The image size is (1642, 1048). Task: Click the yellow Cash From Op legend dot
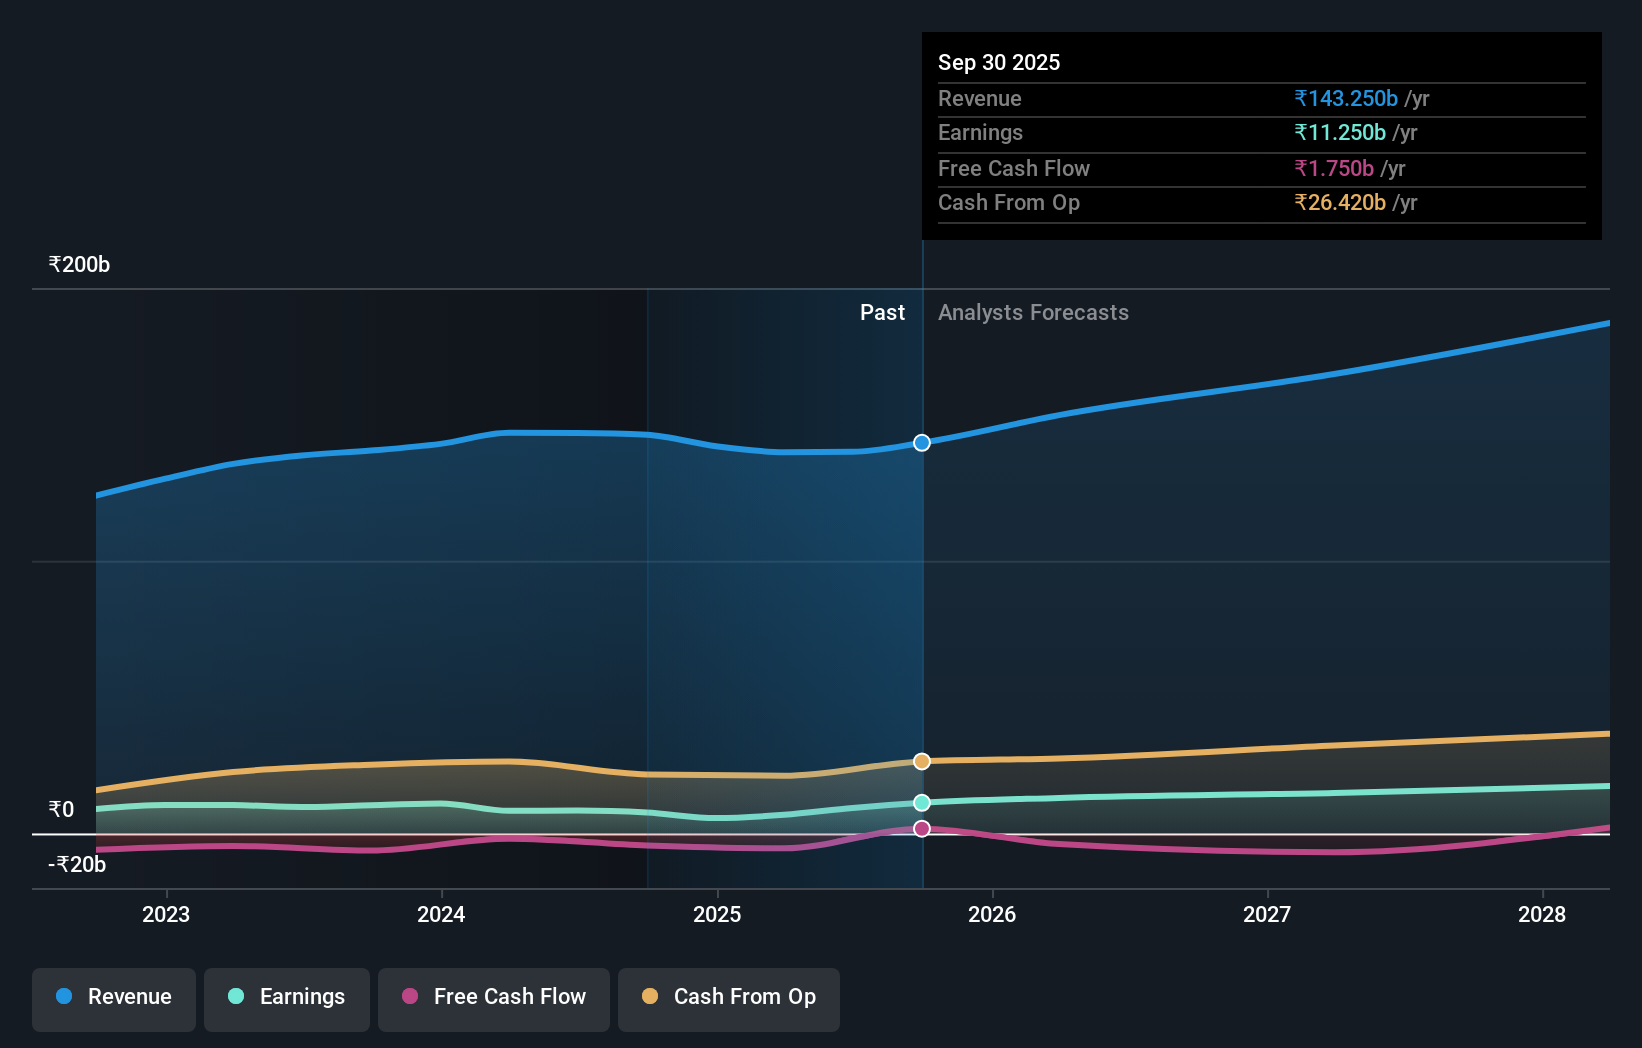coord(650,997)
